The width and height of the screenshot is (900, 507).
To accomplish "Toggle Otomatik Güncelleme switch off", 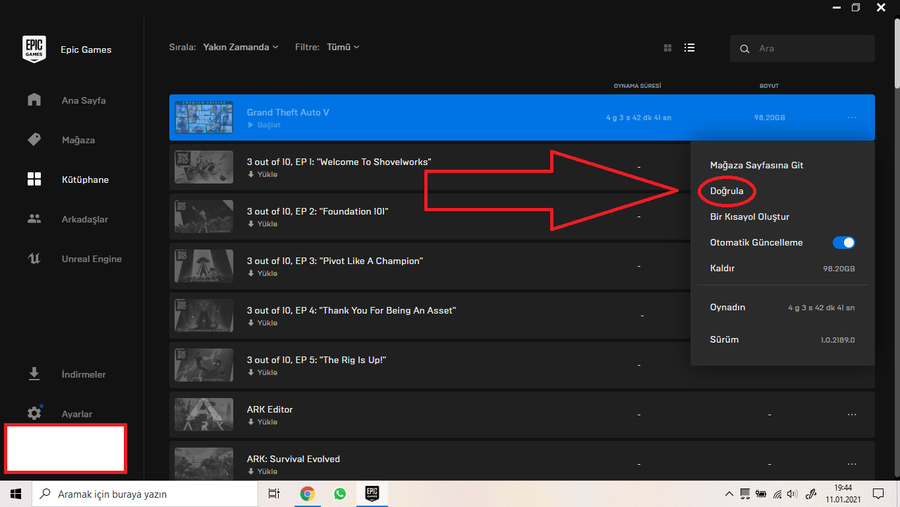I will (x=843, y=243).
